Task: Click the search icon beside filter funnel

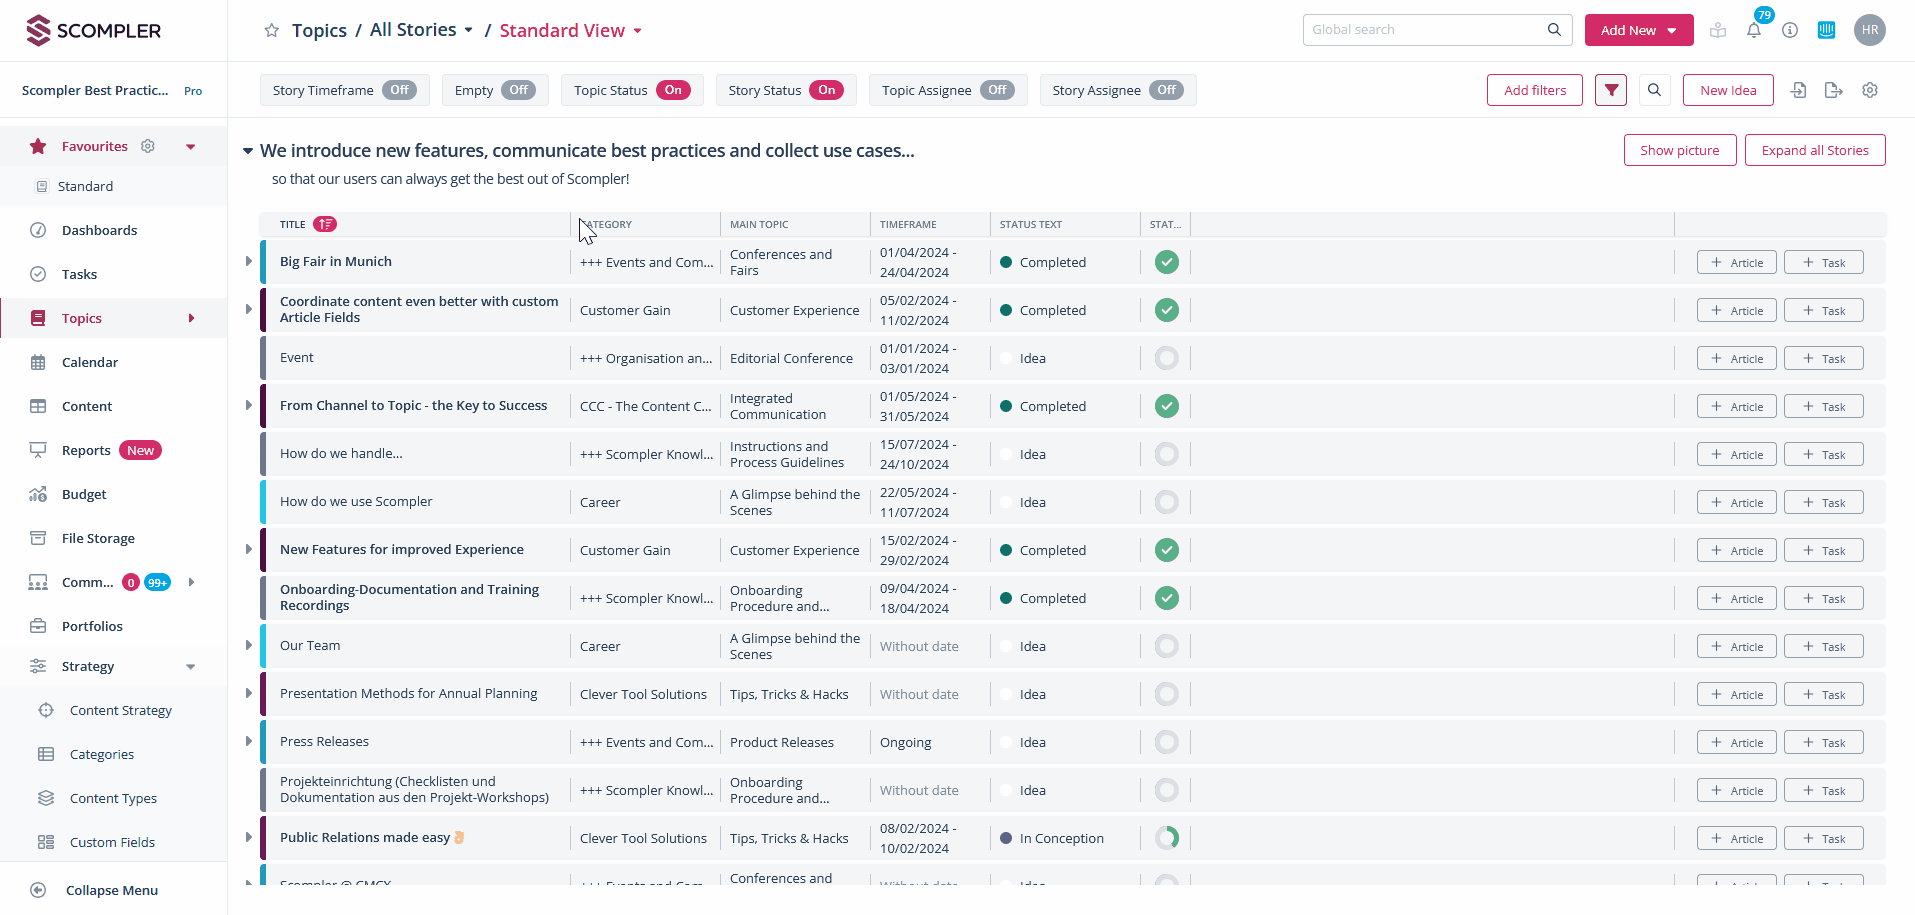Action: point(1655,90)
